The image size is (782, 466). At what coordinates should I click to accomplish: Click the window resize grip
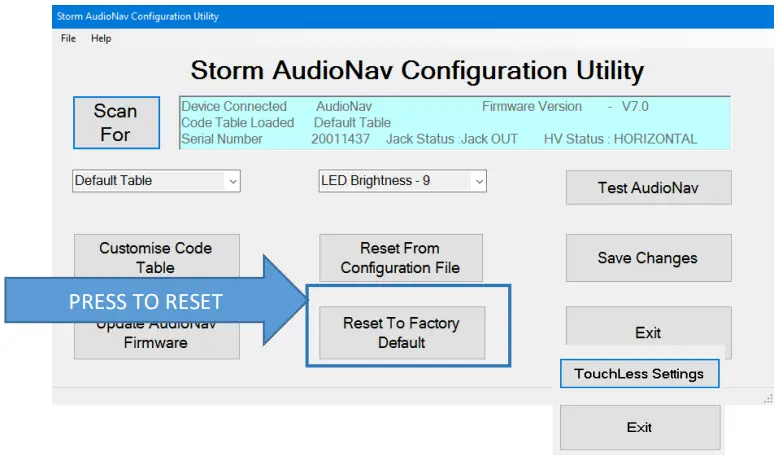coord(769,399)
